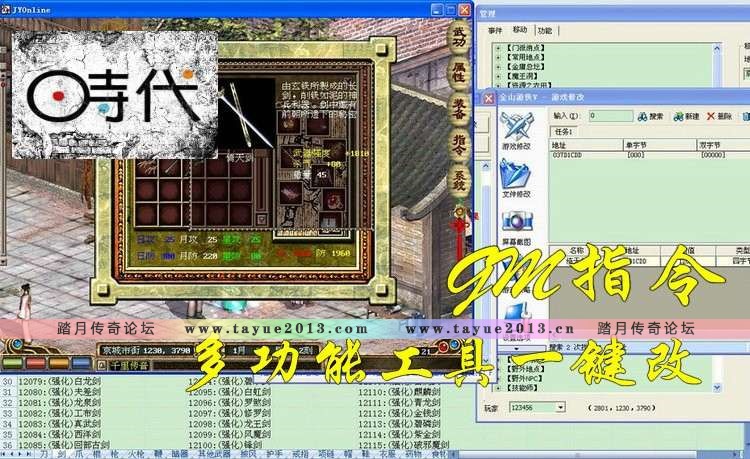The image size is (750, 459).
Task: Open the 指令 button in game side menu
Action: 459,144
